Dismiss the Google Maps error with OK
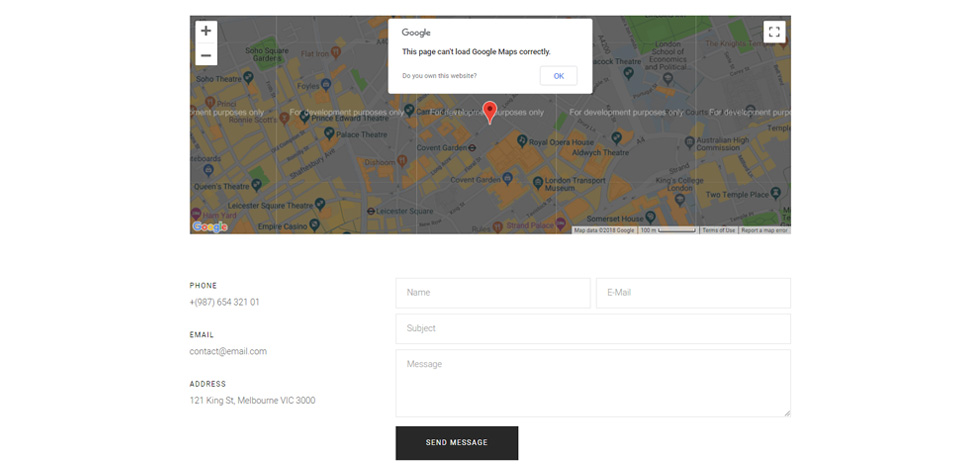Image resolution: width=980 pixels, height=471 pixels. pyautogui.click(x=558, y=76)
